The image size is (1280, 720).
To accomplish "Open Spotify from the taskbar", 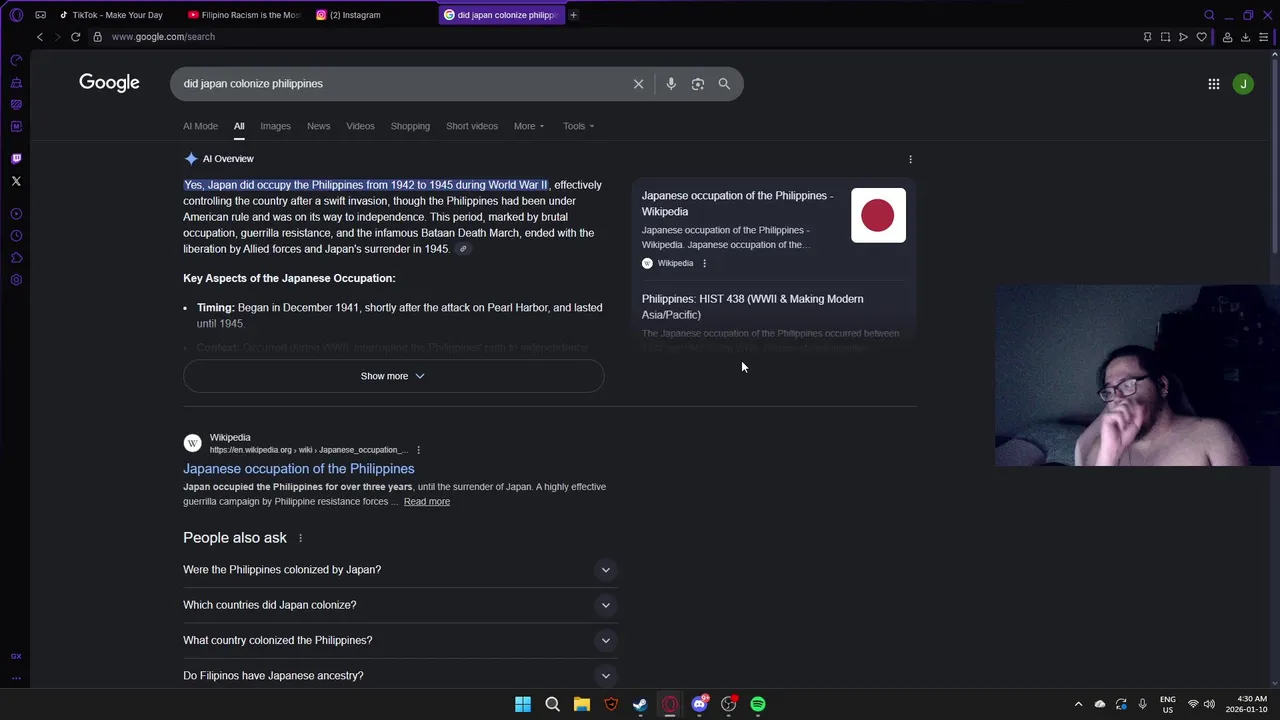I will [758, 704].
